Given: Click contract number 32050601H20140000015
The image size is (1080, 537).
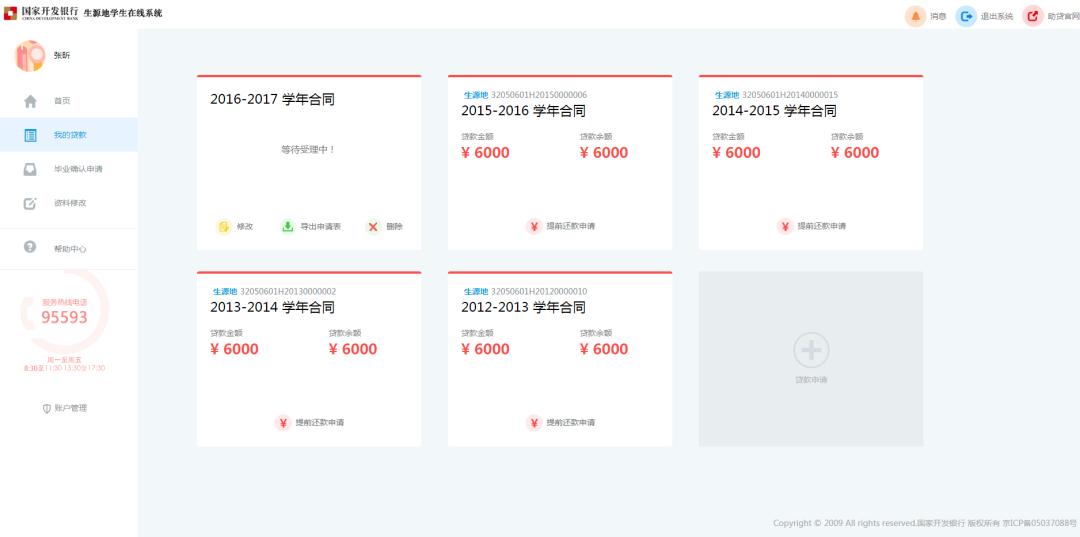Looking at the screenshot, I should [x=790, y=95].
